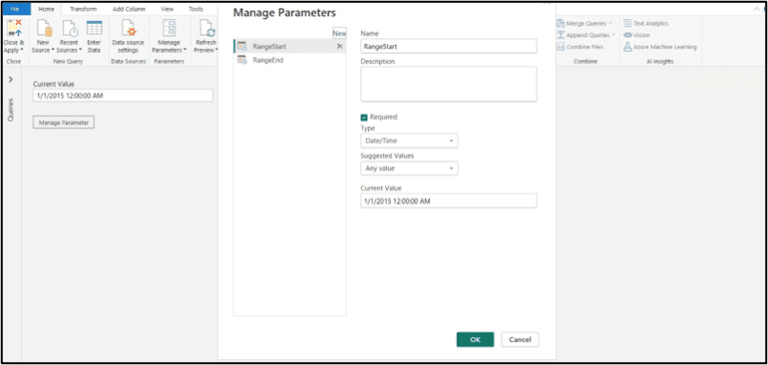Click the Manage Parameter button
This screenshot has height=365, width=768.
point(64,122)
